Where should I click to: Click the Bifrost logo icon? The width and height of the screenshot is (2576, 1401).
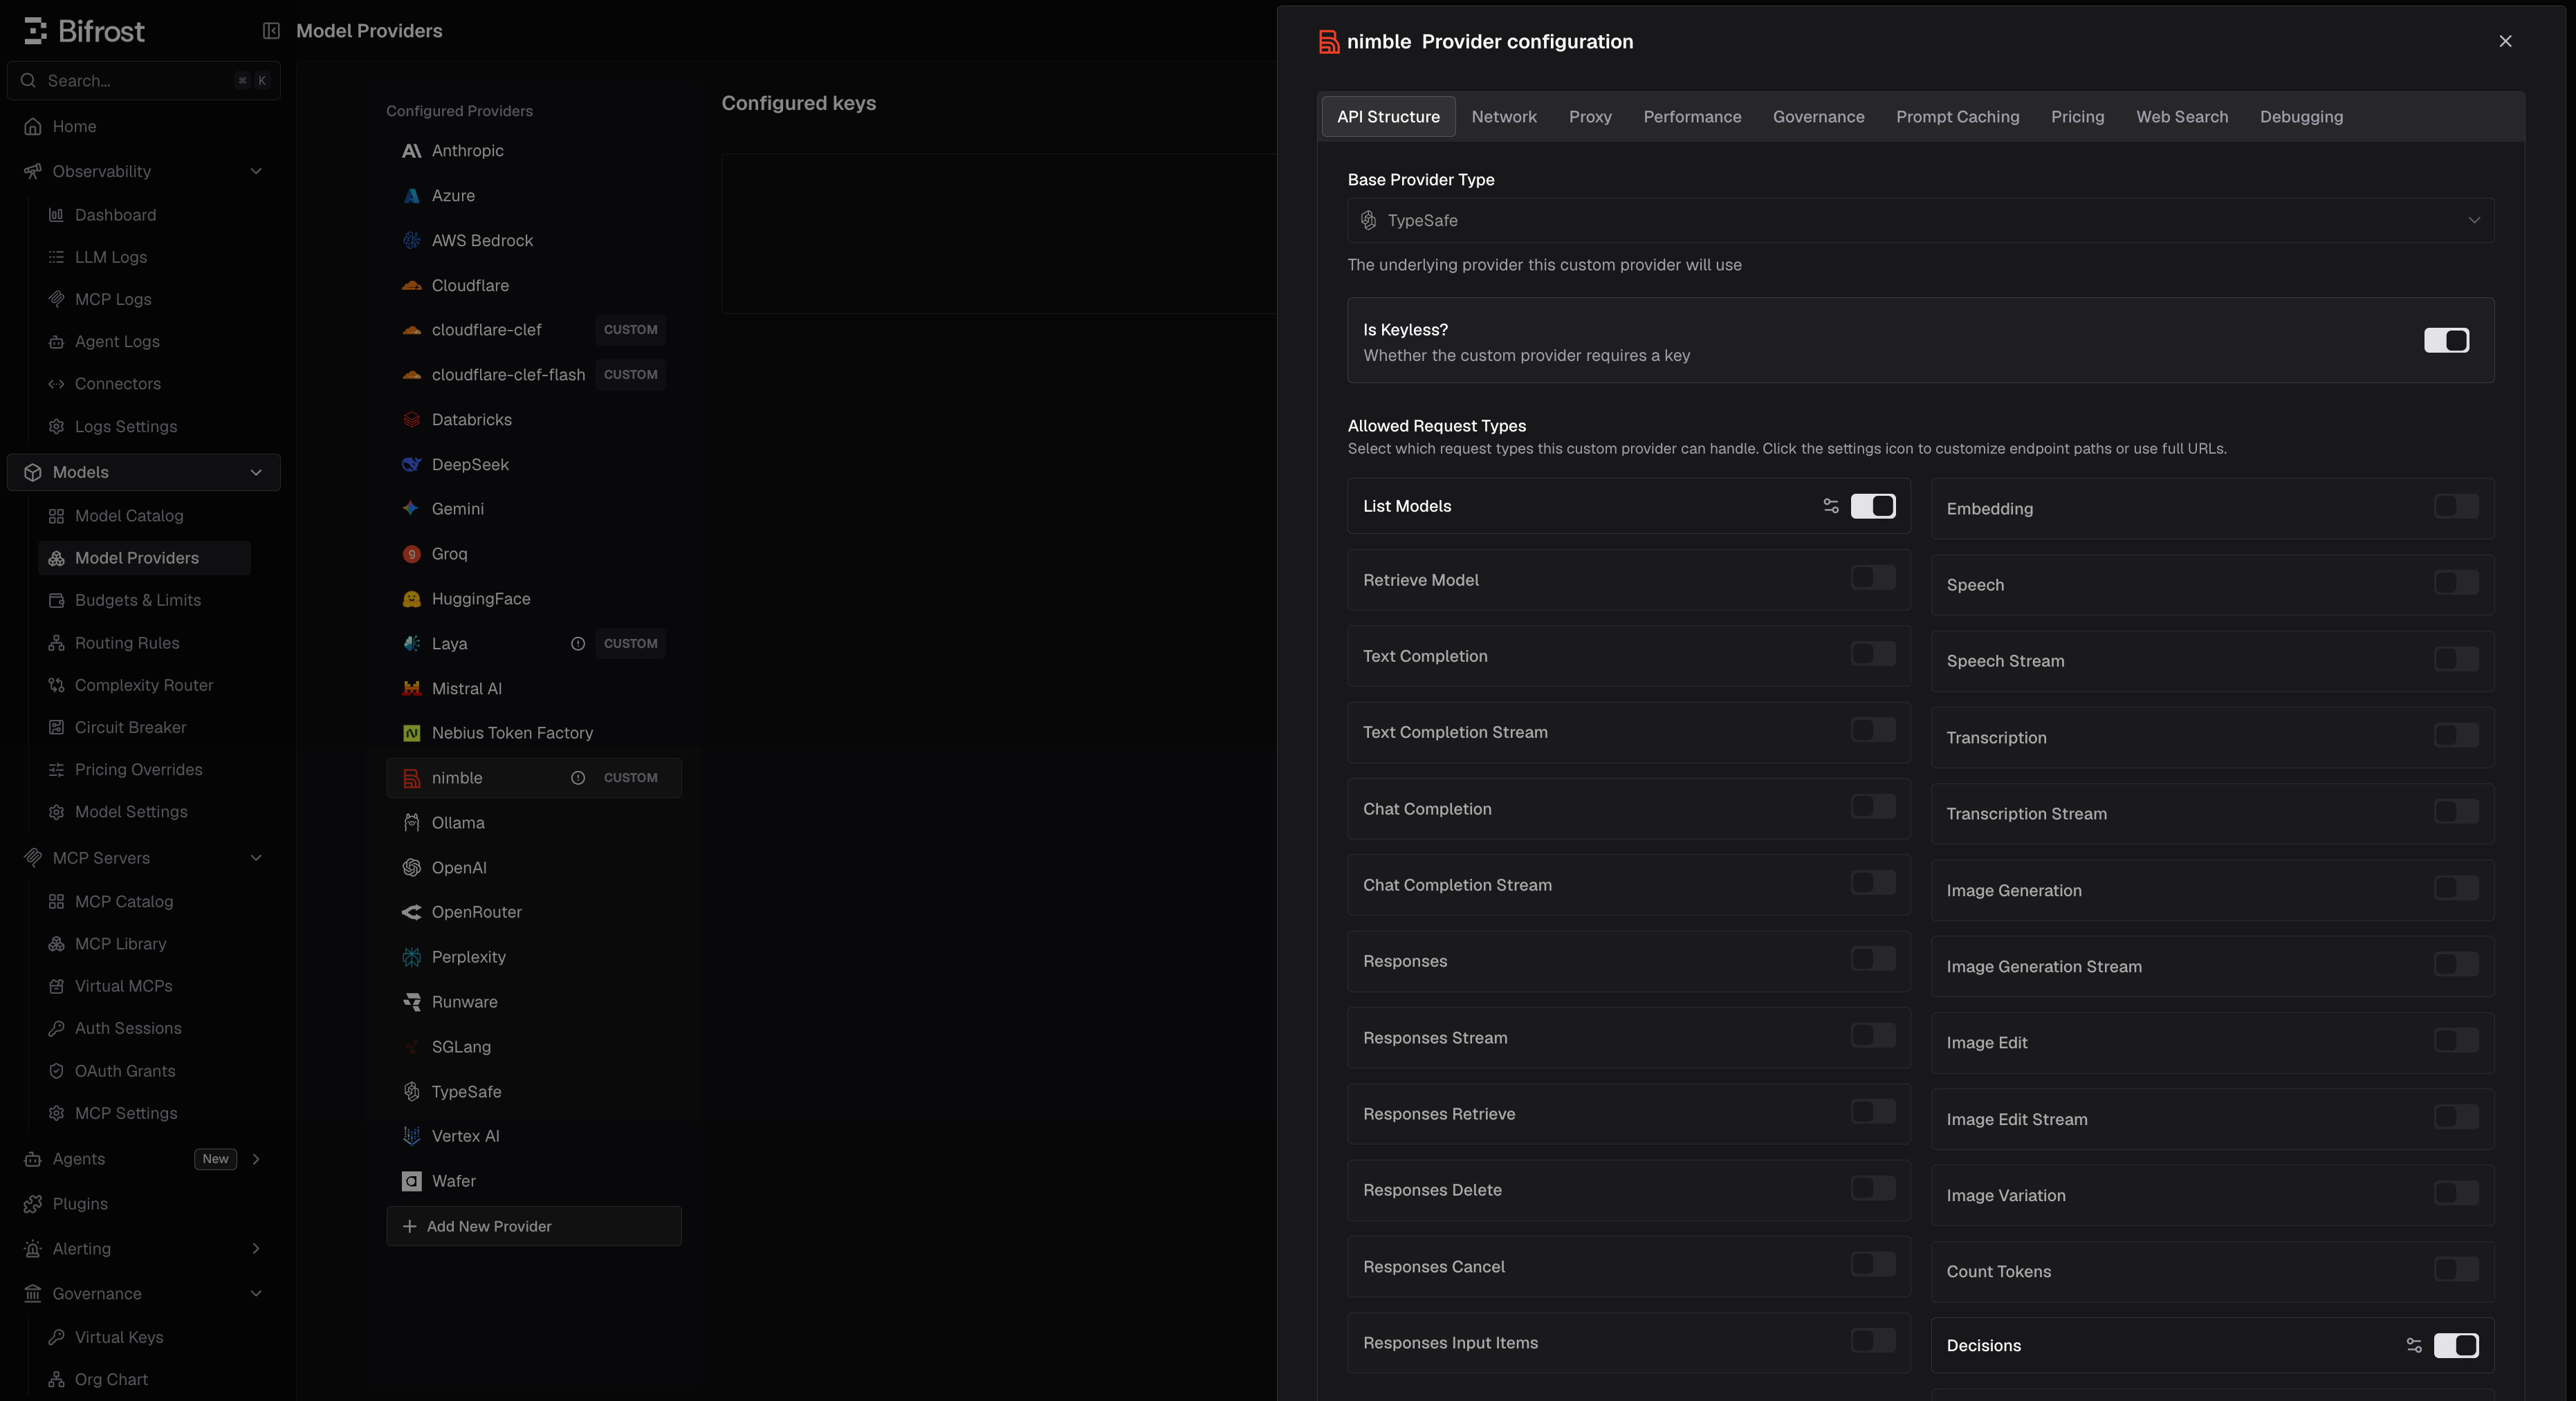35,31
